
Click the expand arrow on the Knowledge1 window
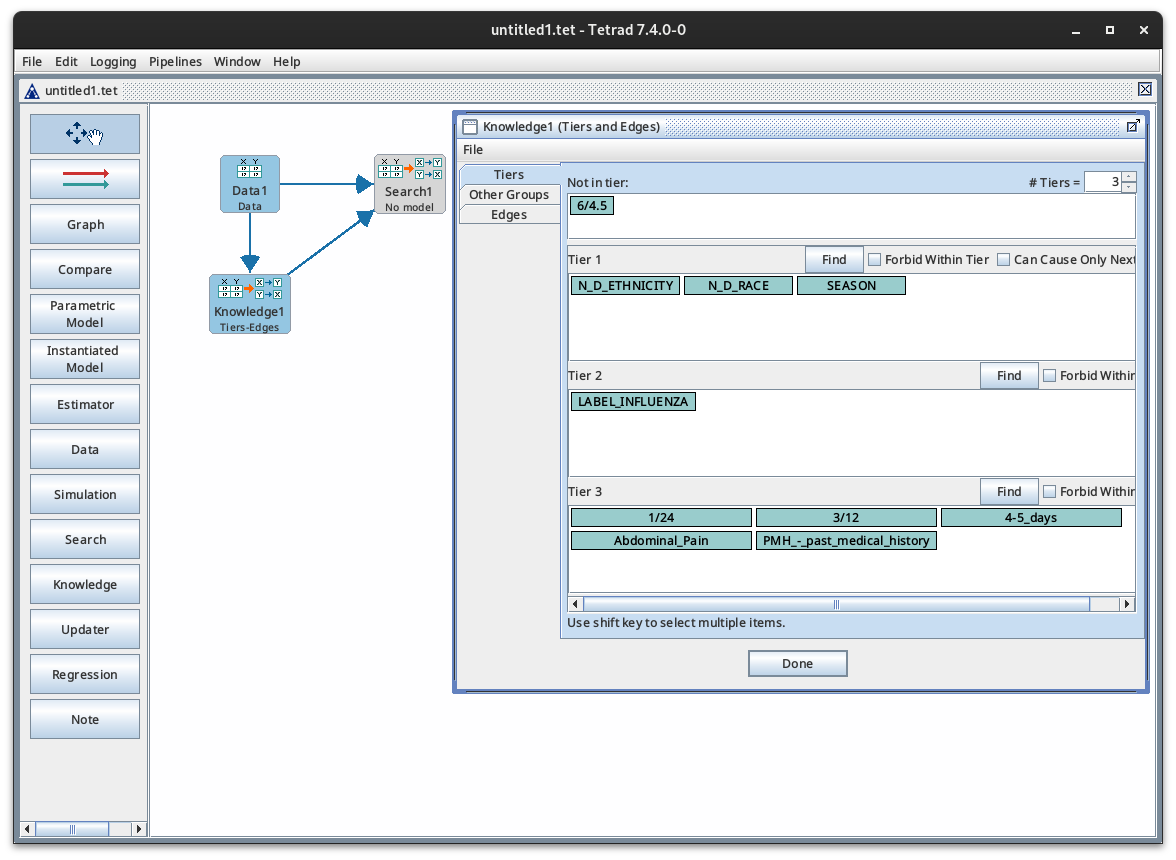click(x=1132, y=126)
